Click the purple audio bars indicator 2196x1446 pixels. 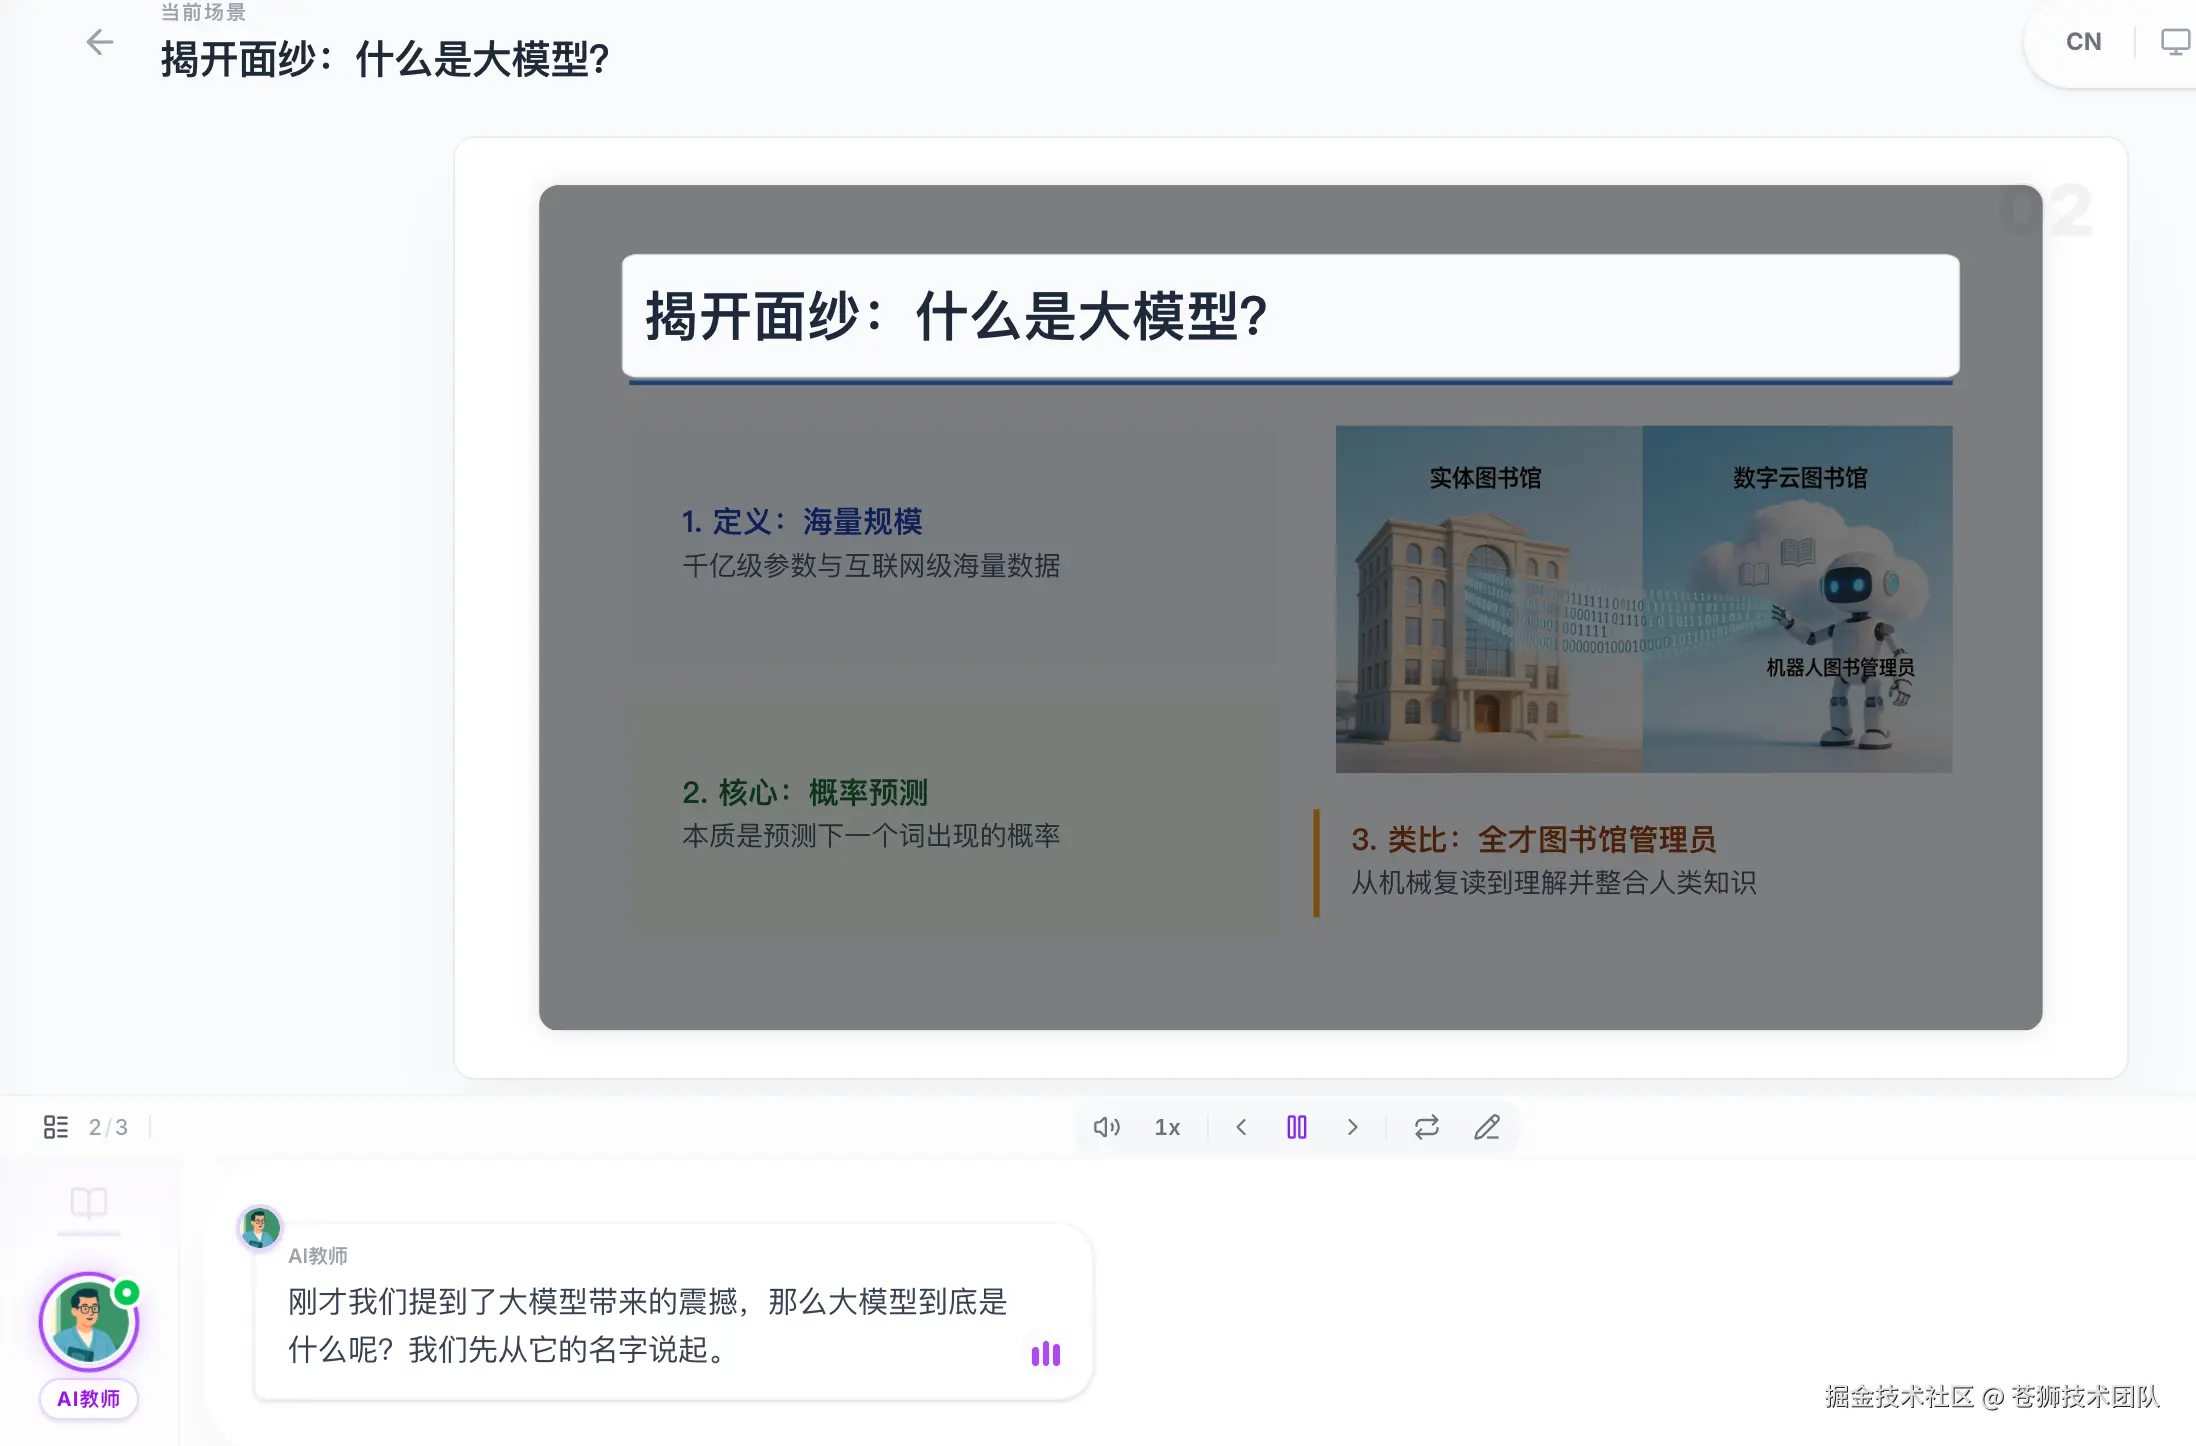coord(1045,1354)
